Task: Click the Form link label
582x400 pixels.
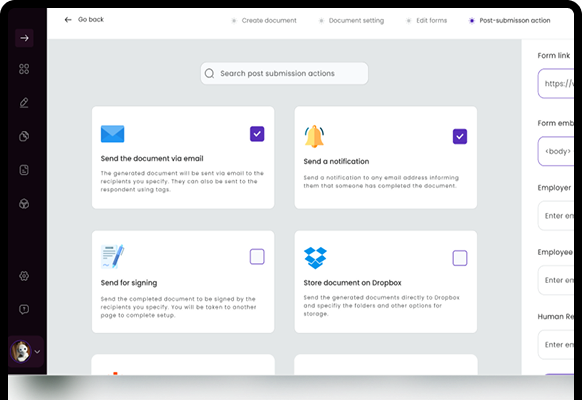Action: click(x=553, y=56)
